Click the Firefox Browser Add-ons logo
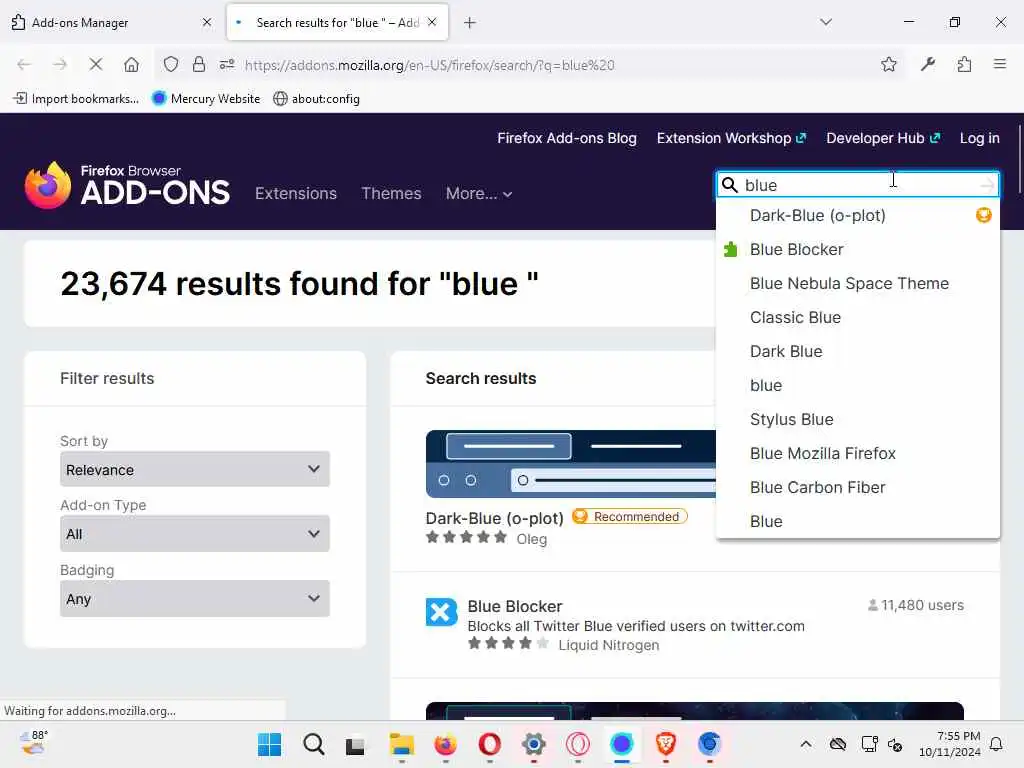Screen dimensions: 1024x768 [x=127, y=185]
